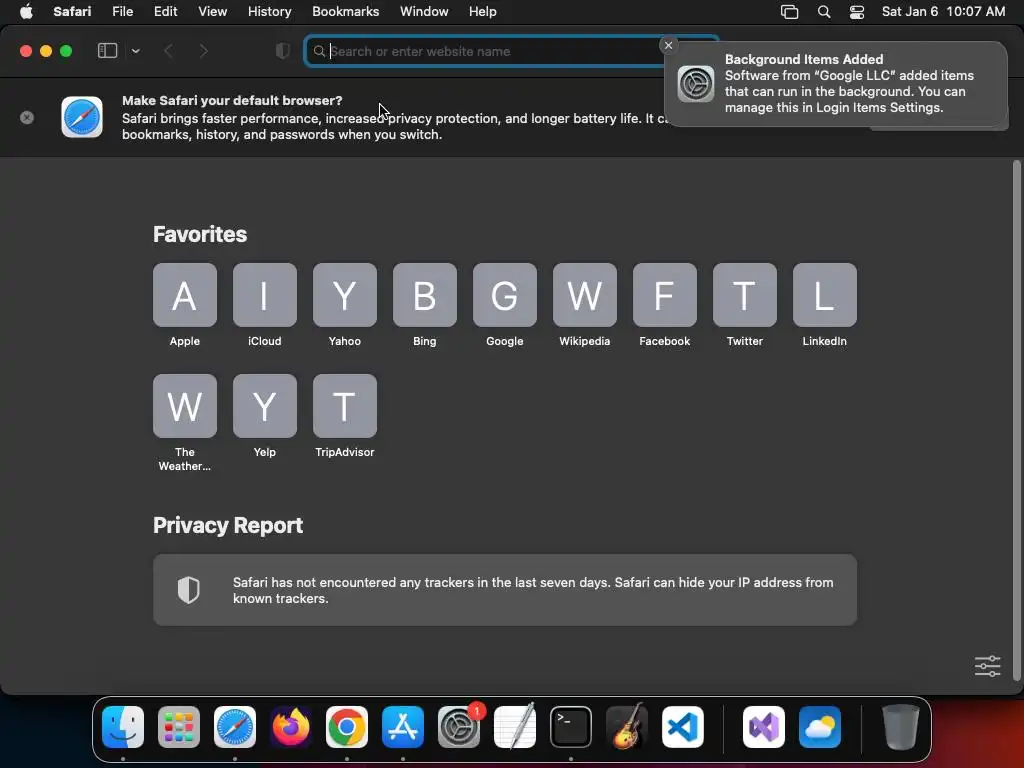
Task: Dismiss the Background Items Added notification
Action: point(668,45)
